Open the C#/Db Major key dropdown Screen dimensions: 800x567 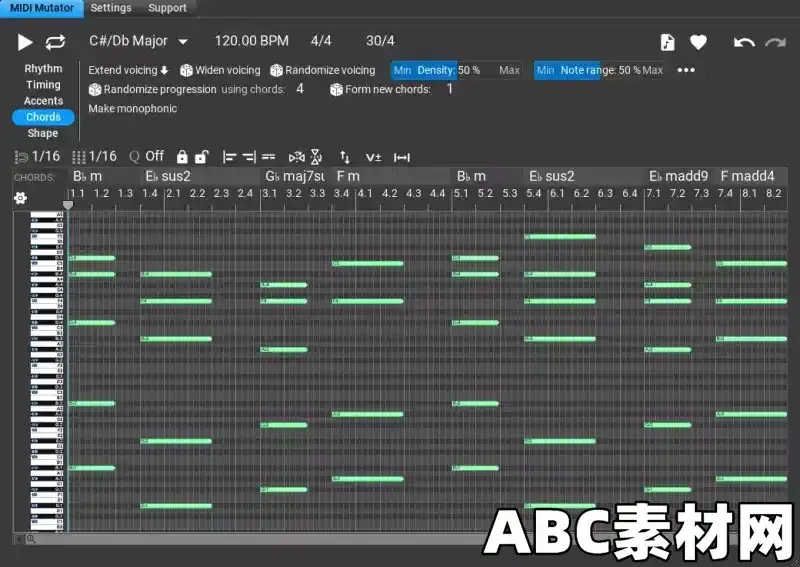point(138,41)
